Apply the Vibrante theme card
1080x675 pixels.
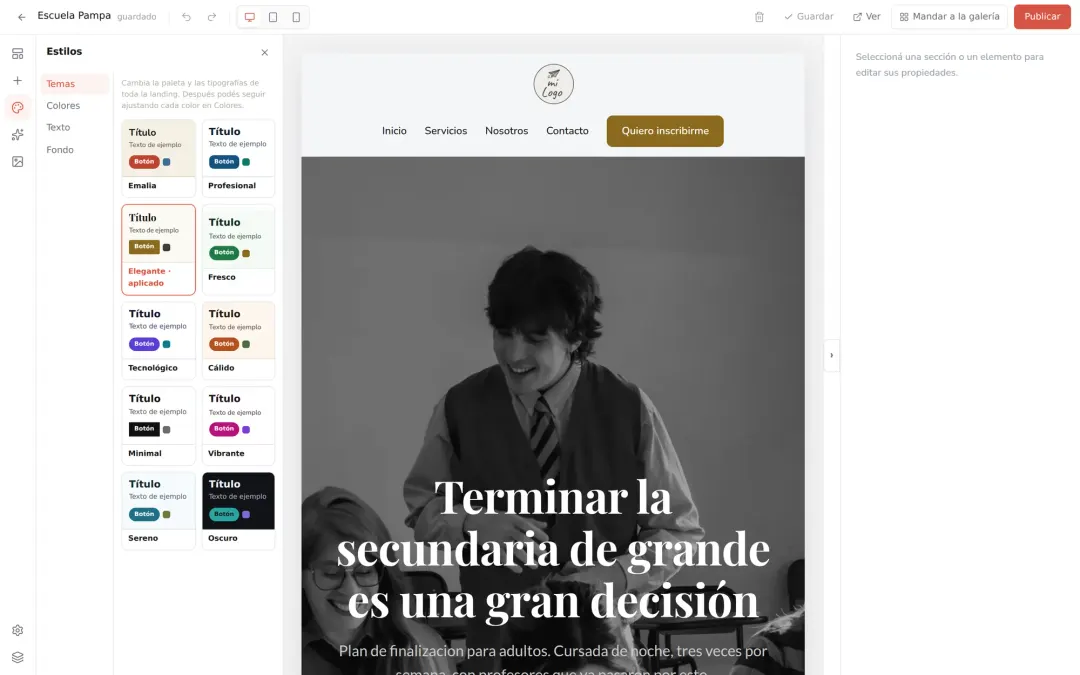pos(238,426)
